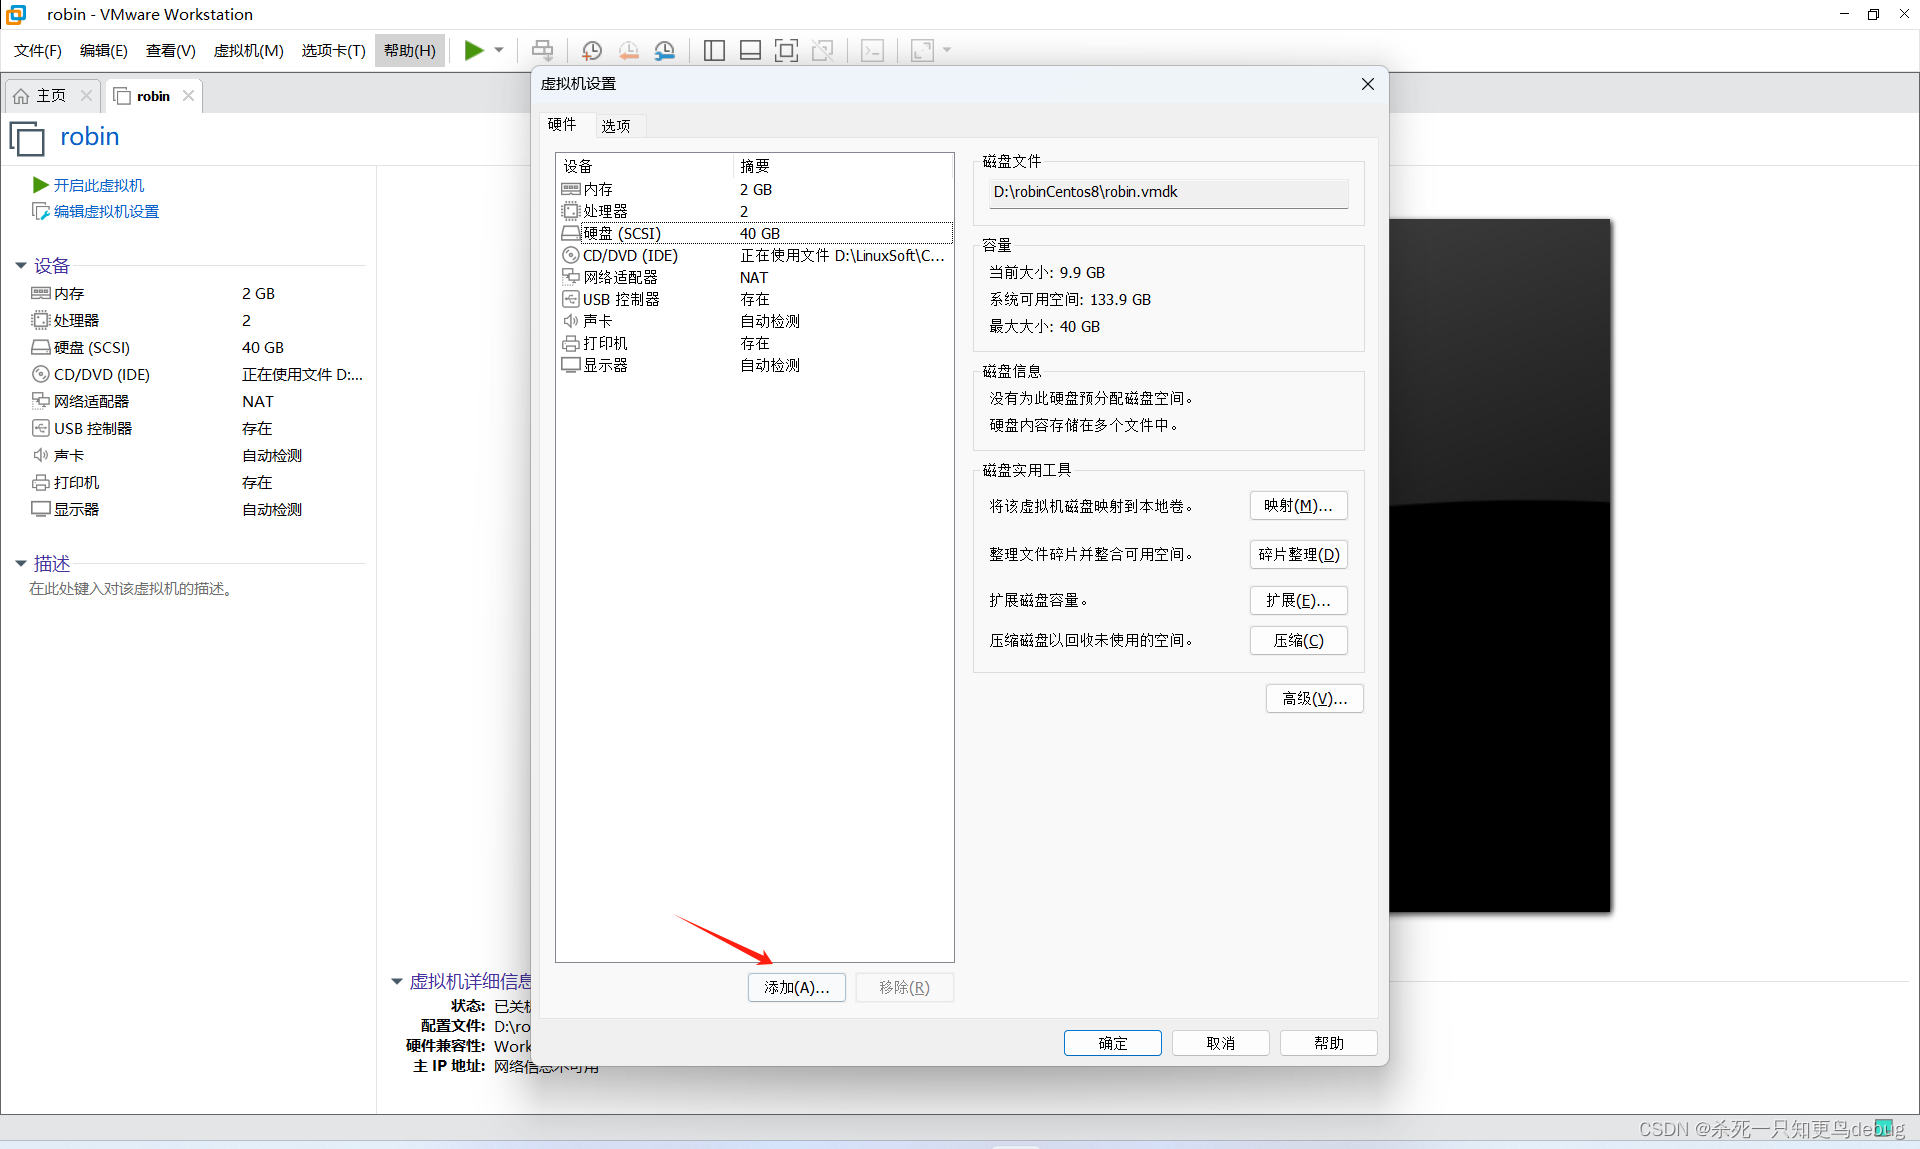This screenshot has height=1149, width=1920.
Task: Close the 主页 tab
Action: [x=87, y=96]
